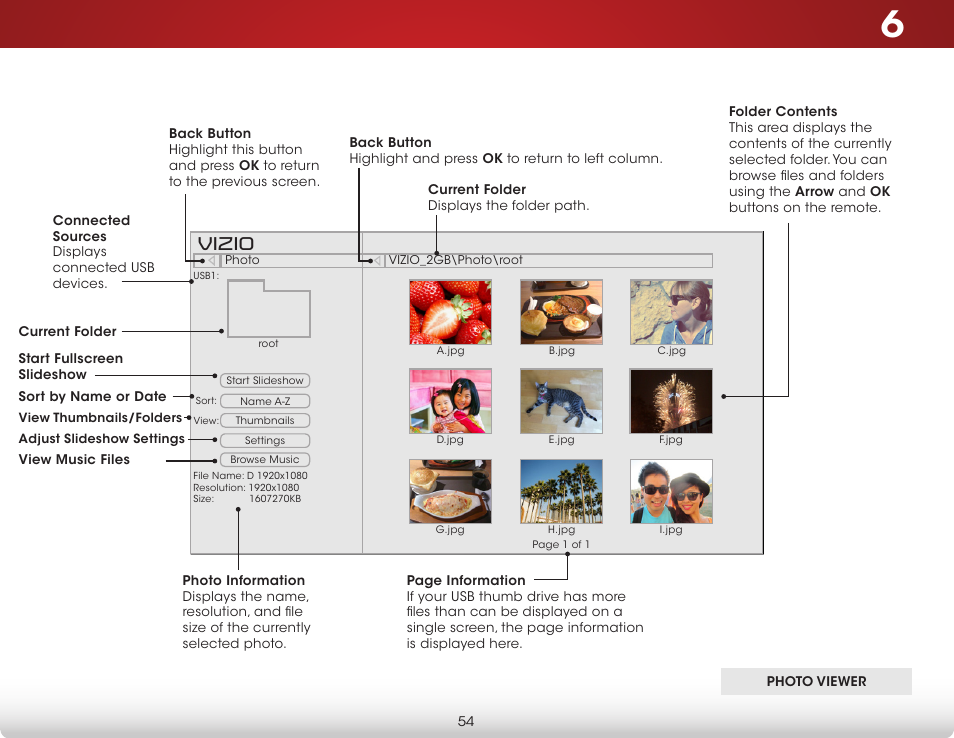Open the two children photo D.jpg
The width and height of the screenshot is (954, 738).
450,401
